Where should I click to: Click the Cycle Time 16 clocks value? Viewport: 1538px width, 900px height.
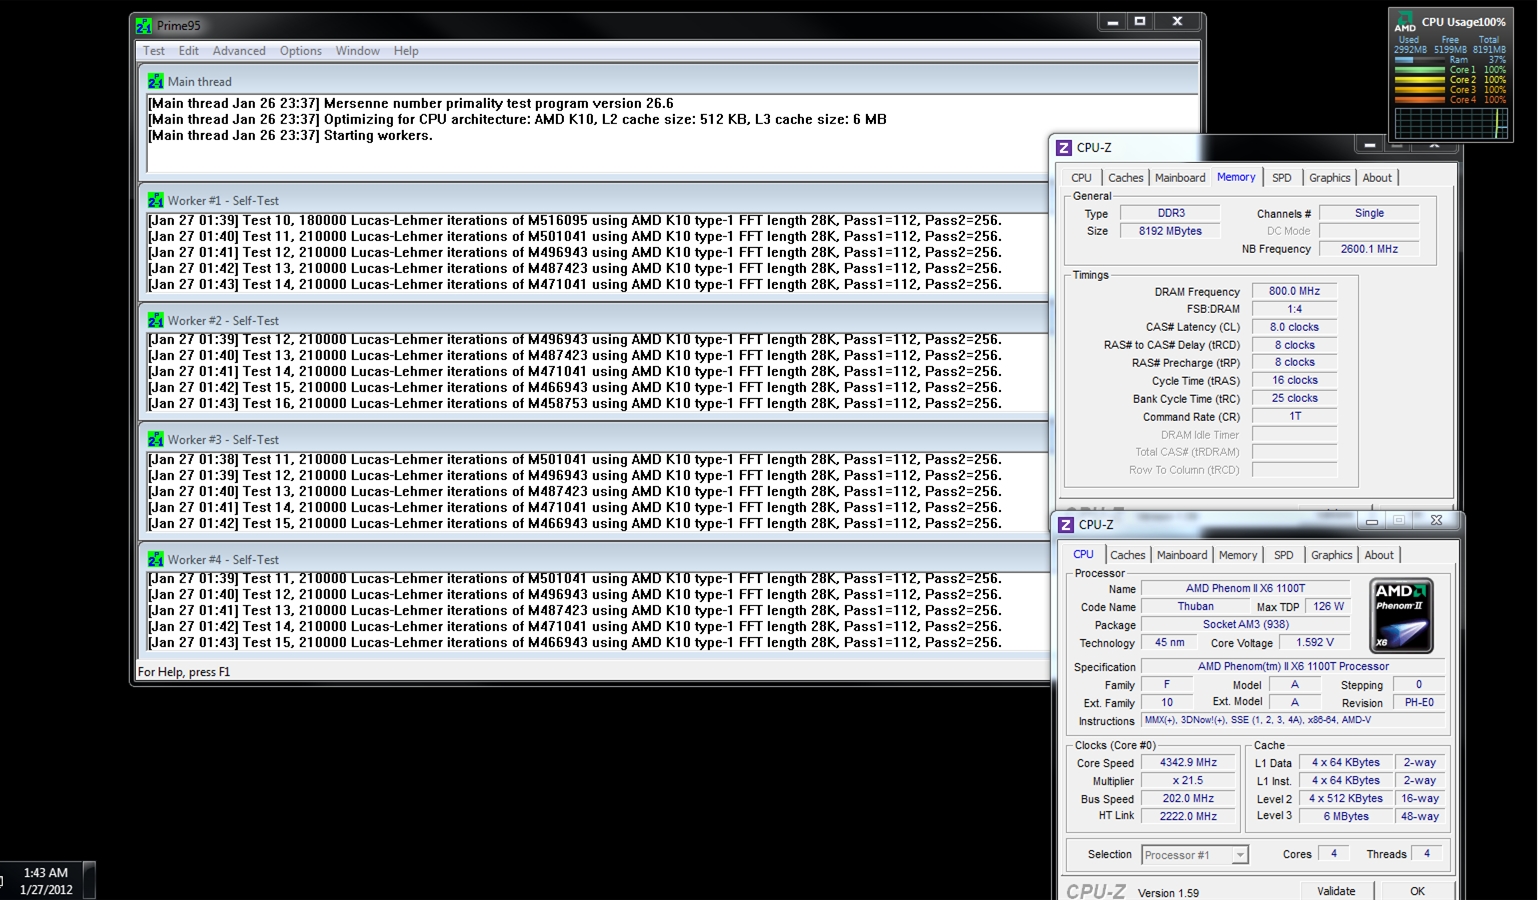click(1294, 380)
